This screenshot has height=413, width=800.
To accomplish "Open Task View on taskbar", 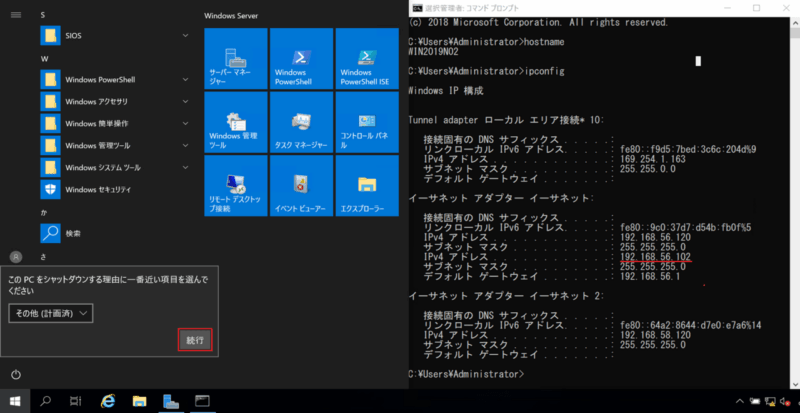I will point(76,400).
